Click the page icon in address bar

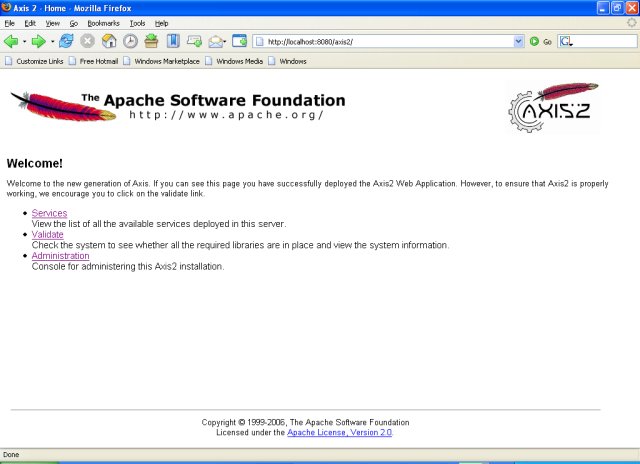pyautogui.click(x=260, y=42)
